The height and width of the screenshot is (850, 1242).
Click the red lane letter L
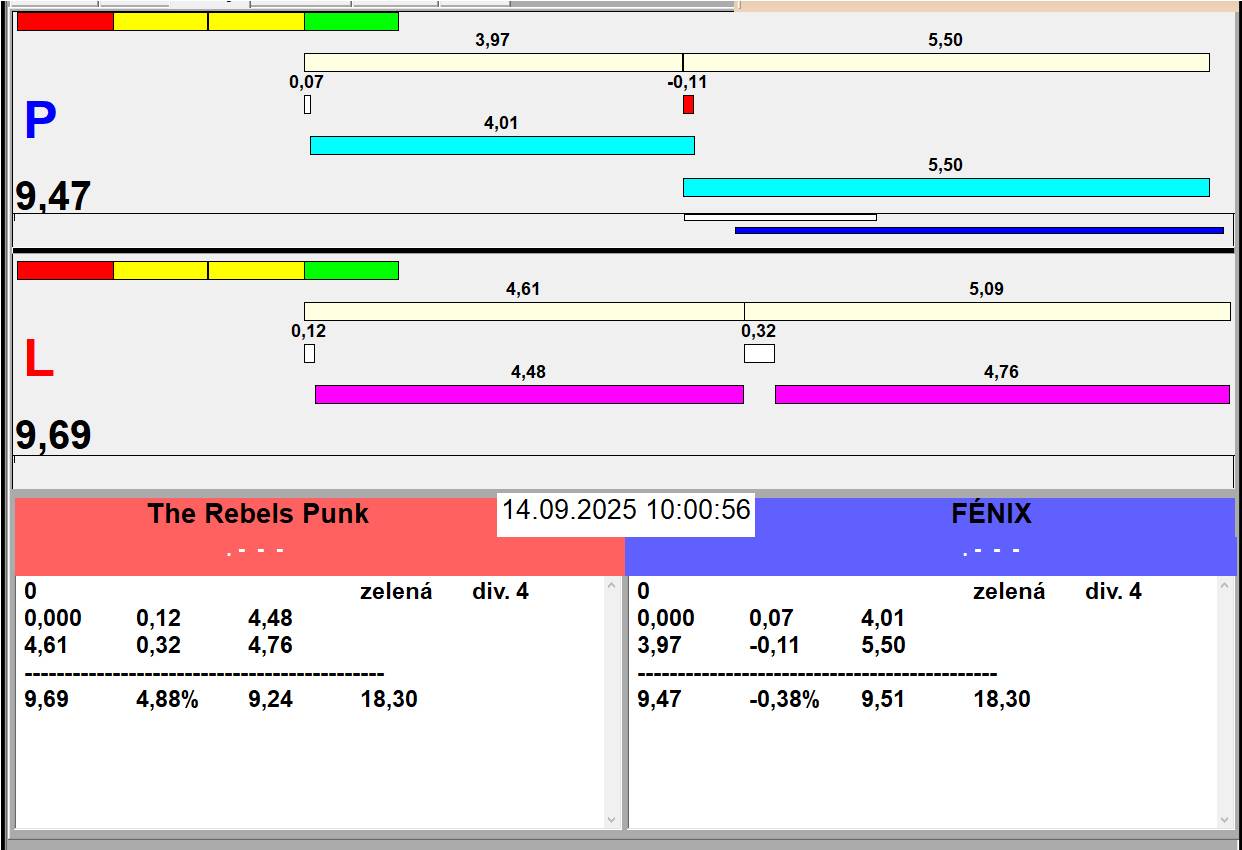pos(38,360)
